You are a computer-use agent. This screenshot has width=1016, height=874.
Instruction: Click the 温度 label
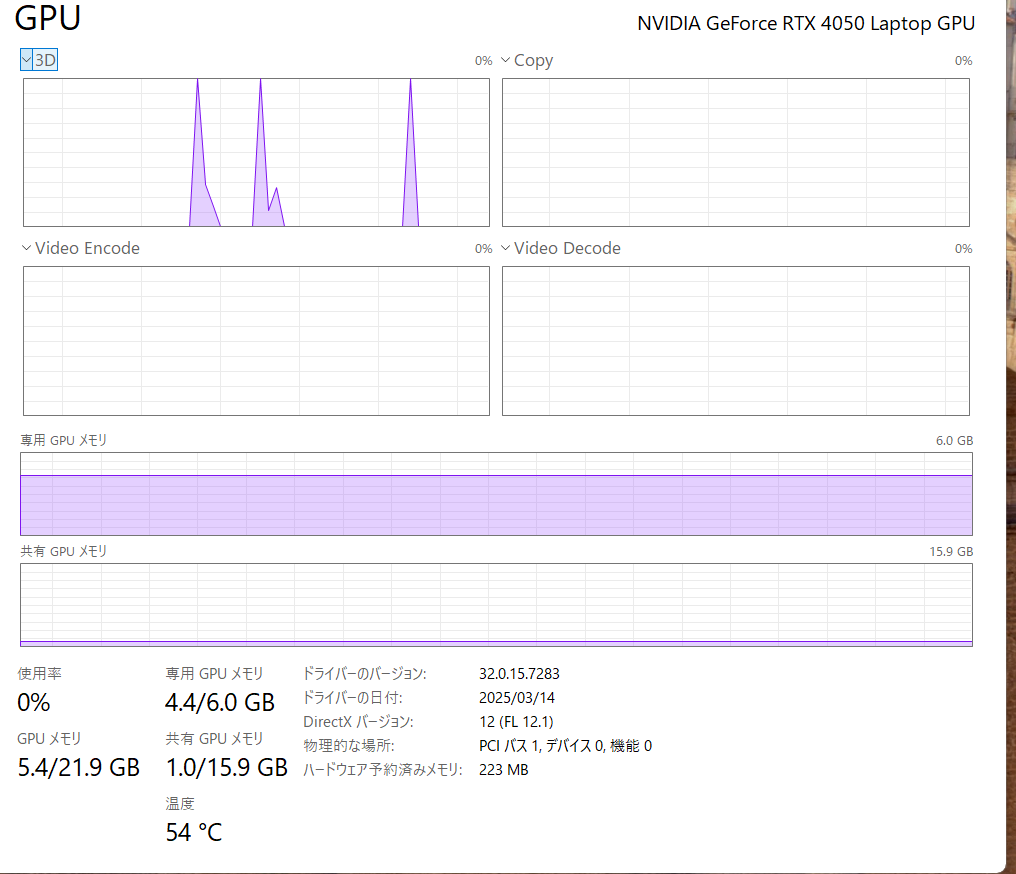(x=180, y=804)
